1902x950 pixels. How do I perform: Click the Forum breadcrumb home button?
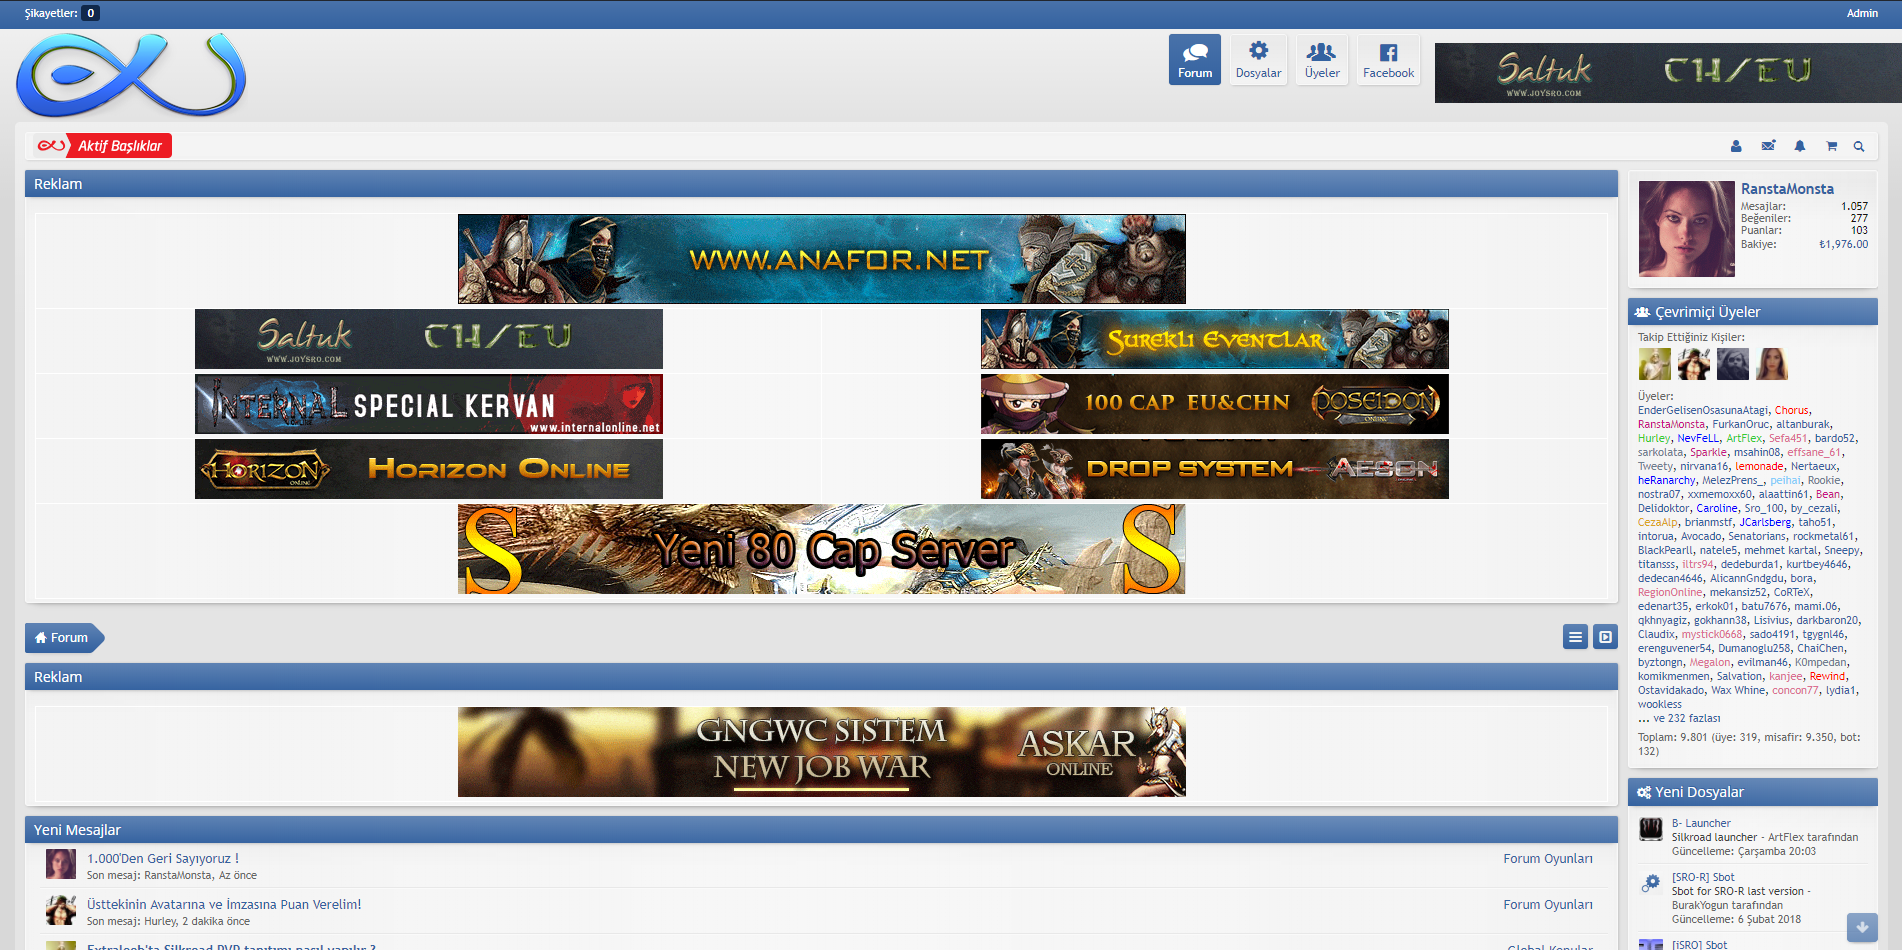point(62,638)
